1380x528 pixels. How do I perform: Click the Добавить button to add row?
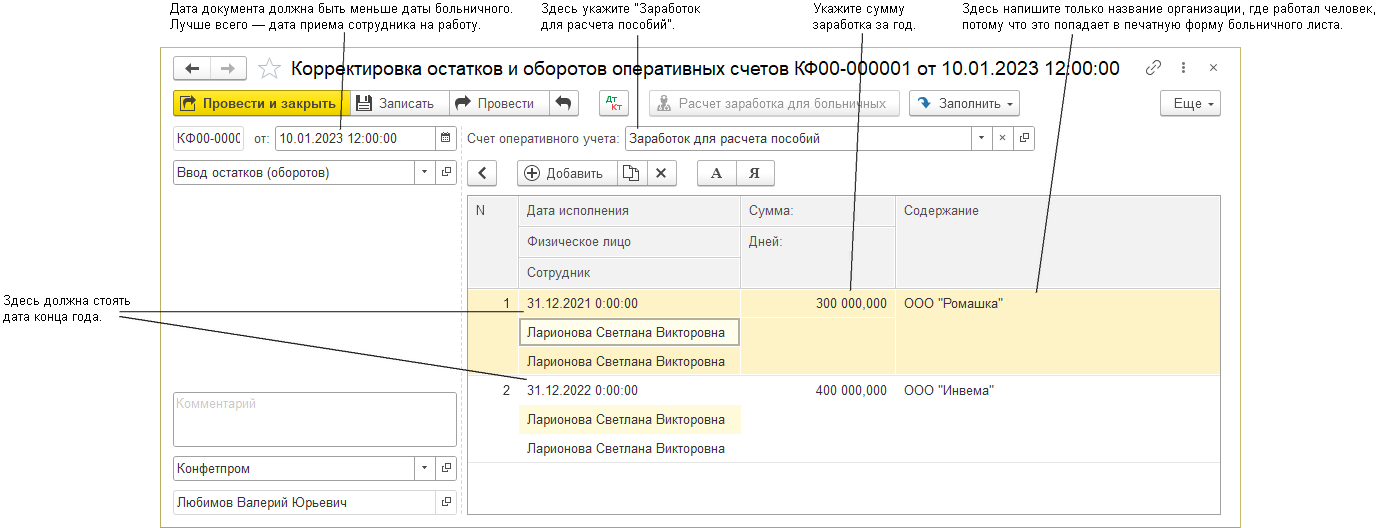point(564,173)
